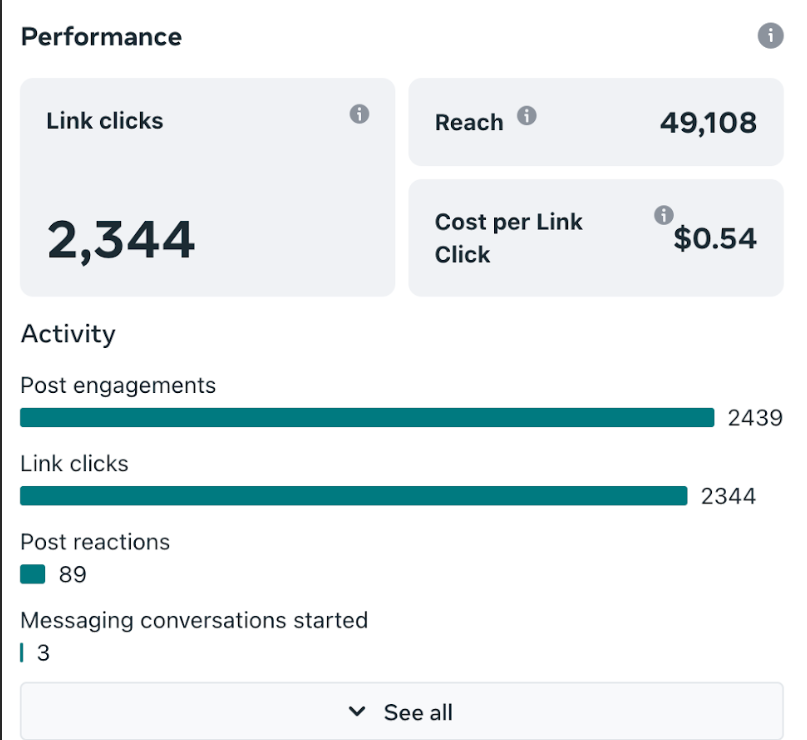This screenshot has height=740, width=807.
Task: Click the chevron inside the See all button
Action: (357, 711)
